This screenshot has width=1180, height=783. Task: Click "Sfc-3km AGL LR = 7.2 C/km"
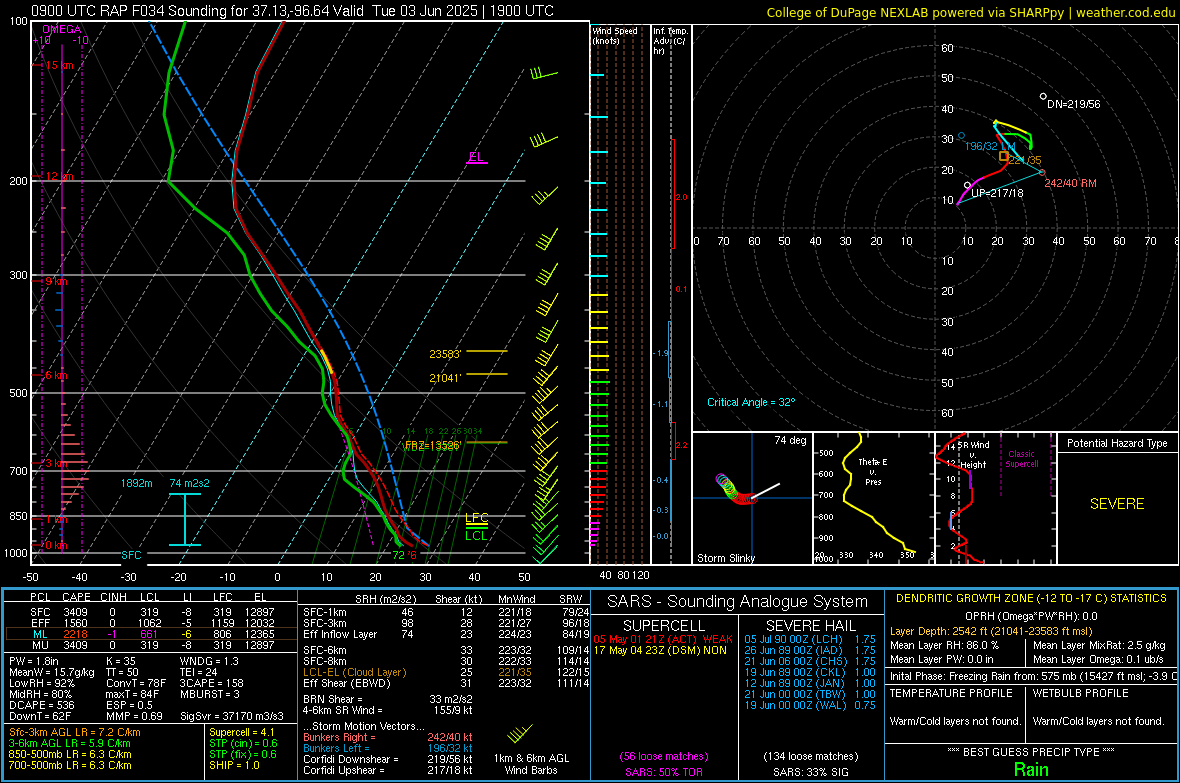[75, 733]
